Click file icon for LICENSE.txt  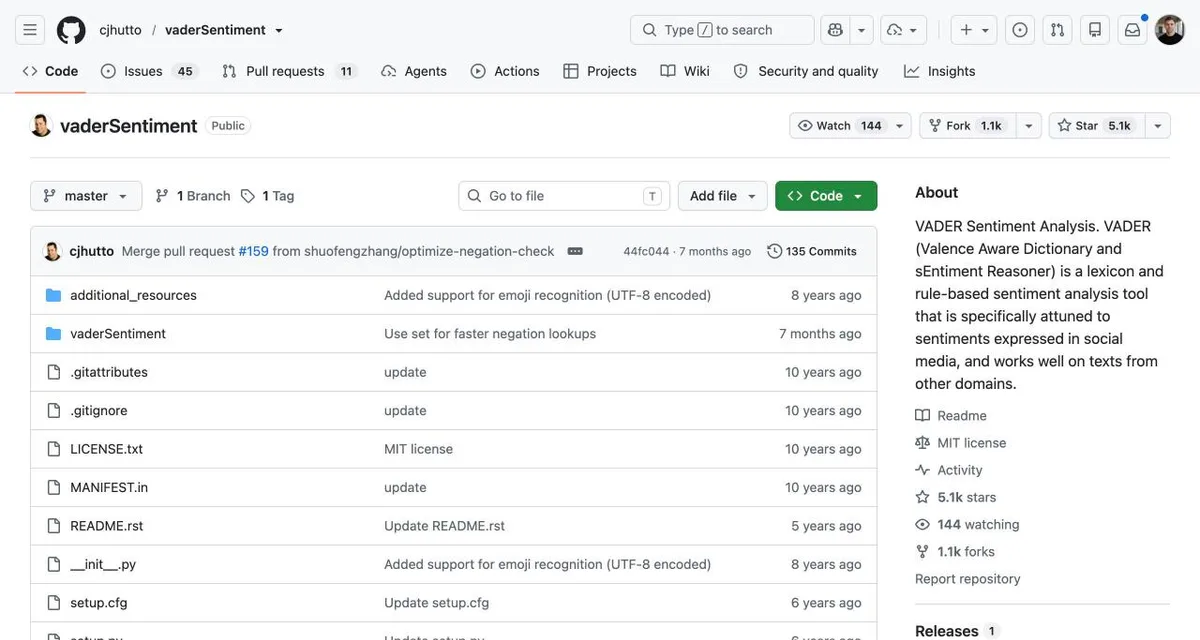(54, 449)
